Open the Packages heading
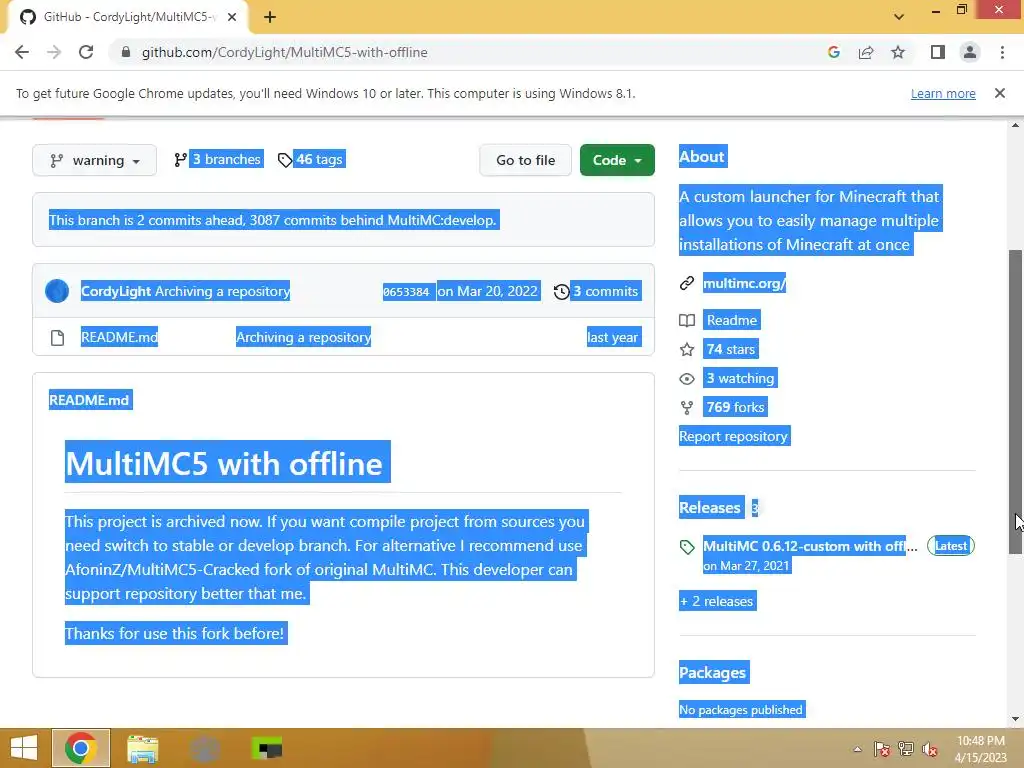The width and height of the screenshot is (1024, 768). click(713, 672)
